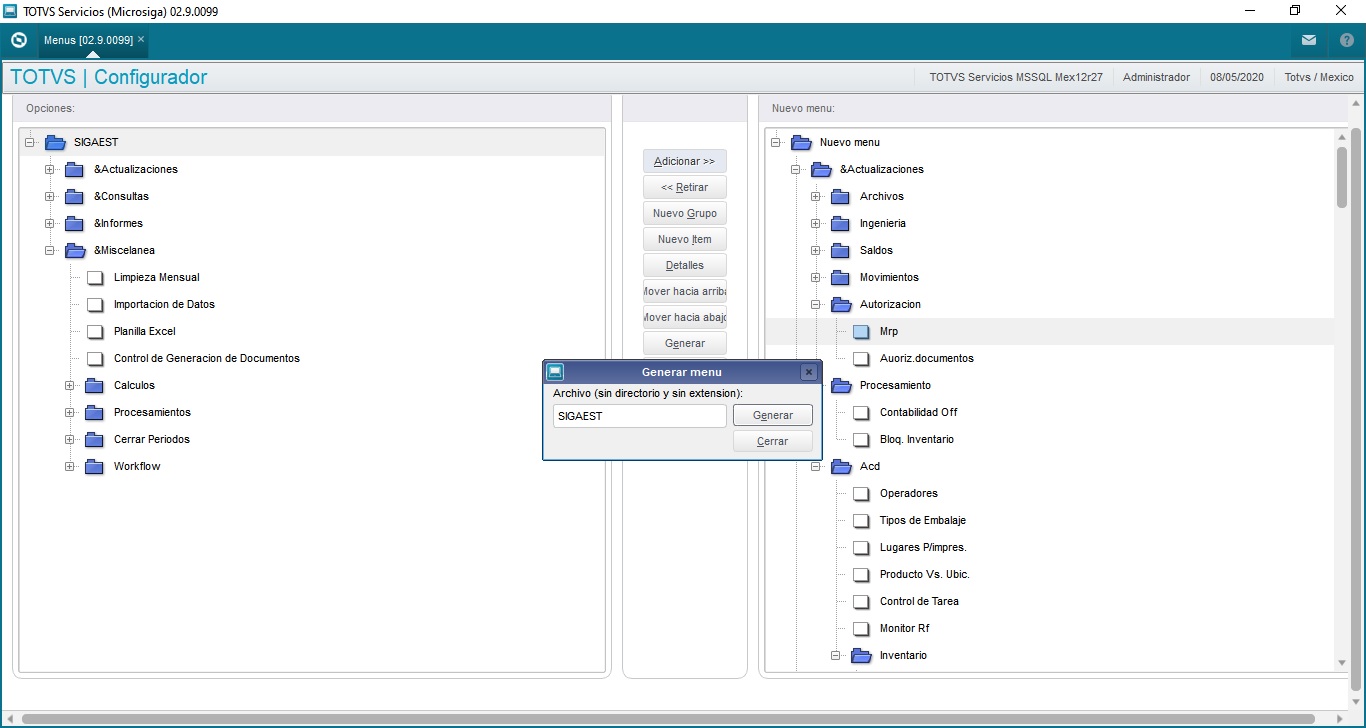Image resolution: width=1366 pixels, height=728 pixels.
Task: Click the Nuevo menu scrollbar down arrow
Action: (1342, 663)
